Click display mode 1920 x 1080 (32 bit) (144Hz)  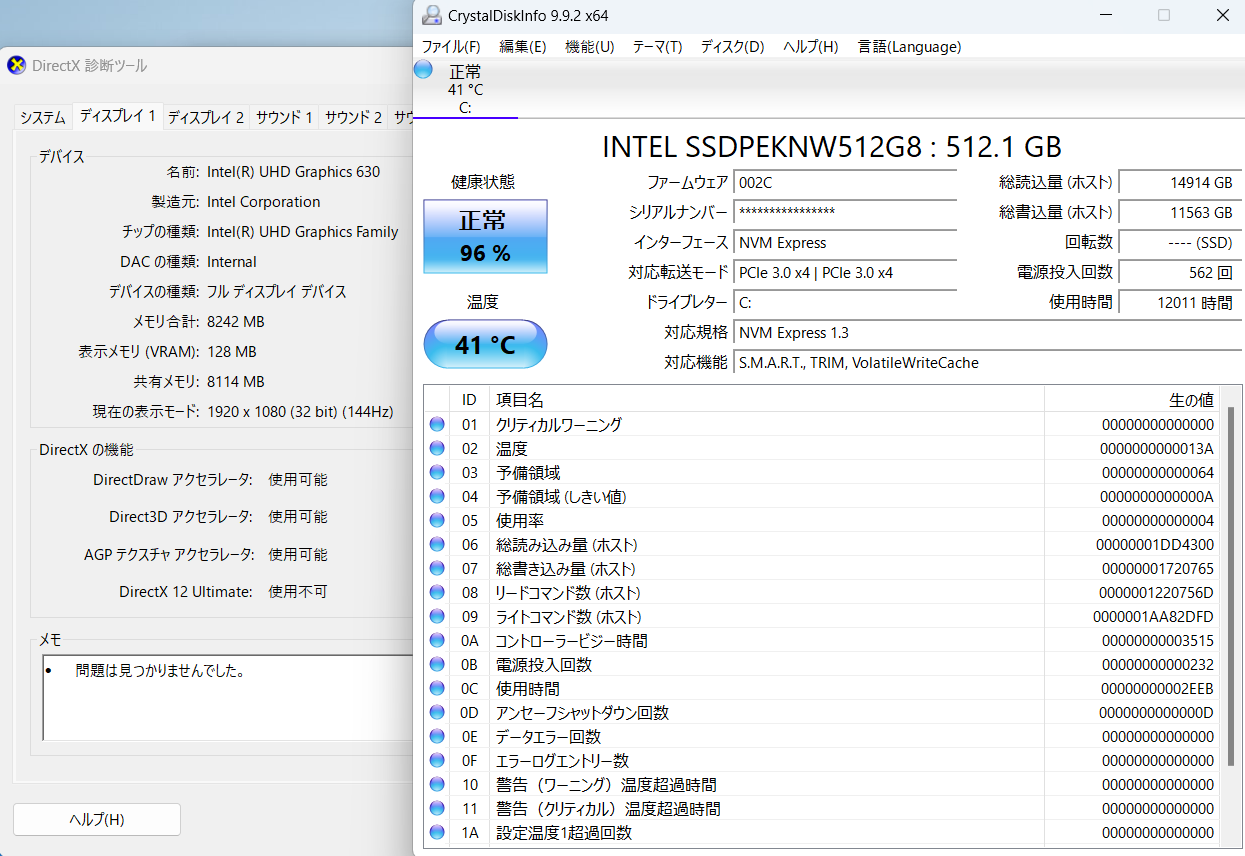300,411
